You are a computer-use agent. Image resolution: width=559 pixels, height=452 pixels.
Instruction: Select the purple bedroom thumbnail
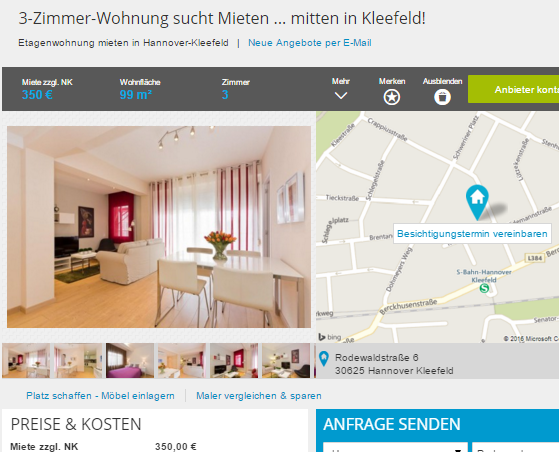[x=130, y=360]
